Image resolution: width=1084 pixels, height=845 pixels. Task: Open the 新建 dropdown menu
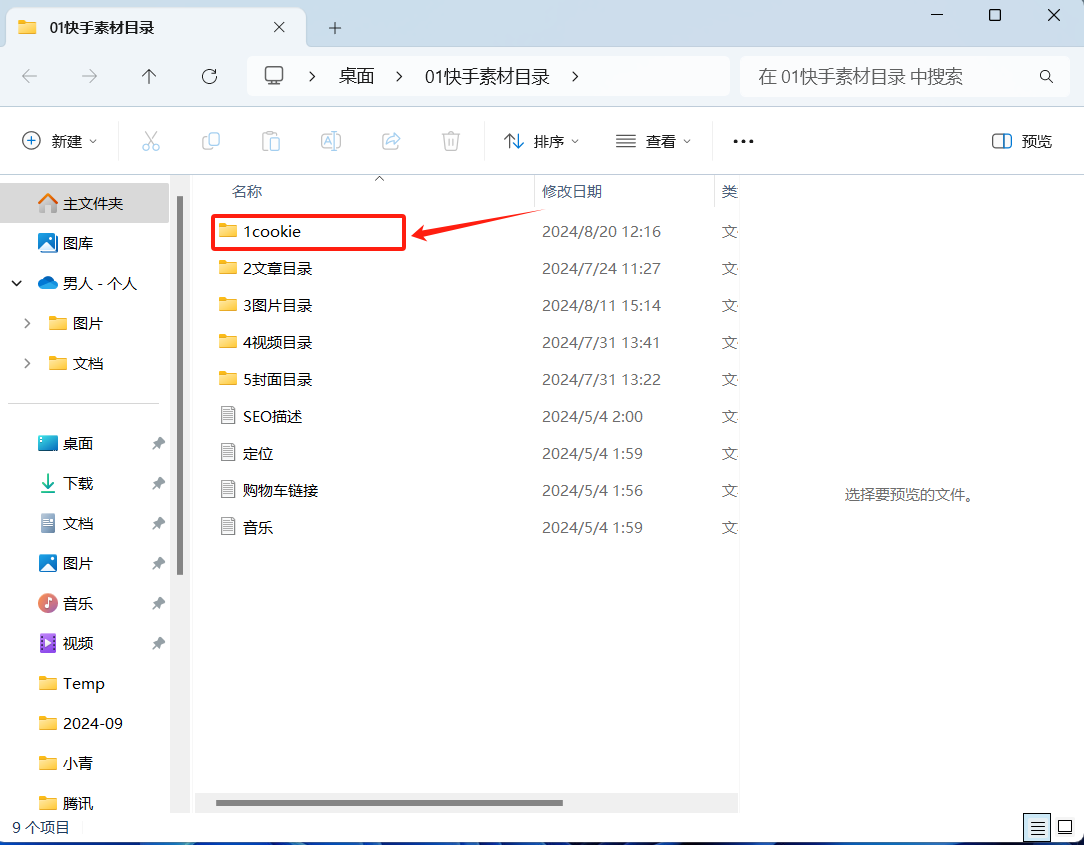60,141
